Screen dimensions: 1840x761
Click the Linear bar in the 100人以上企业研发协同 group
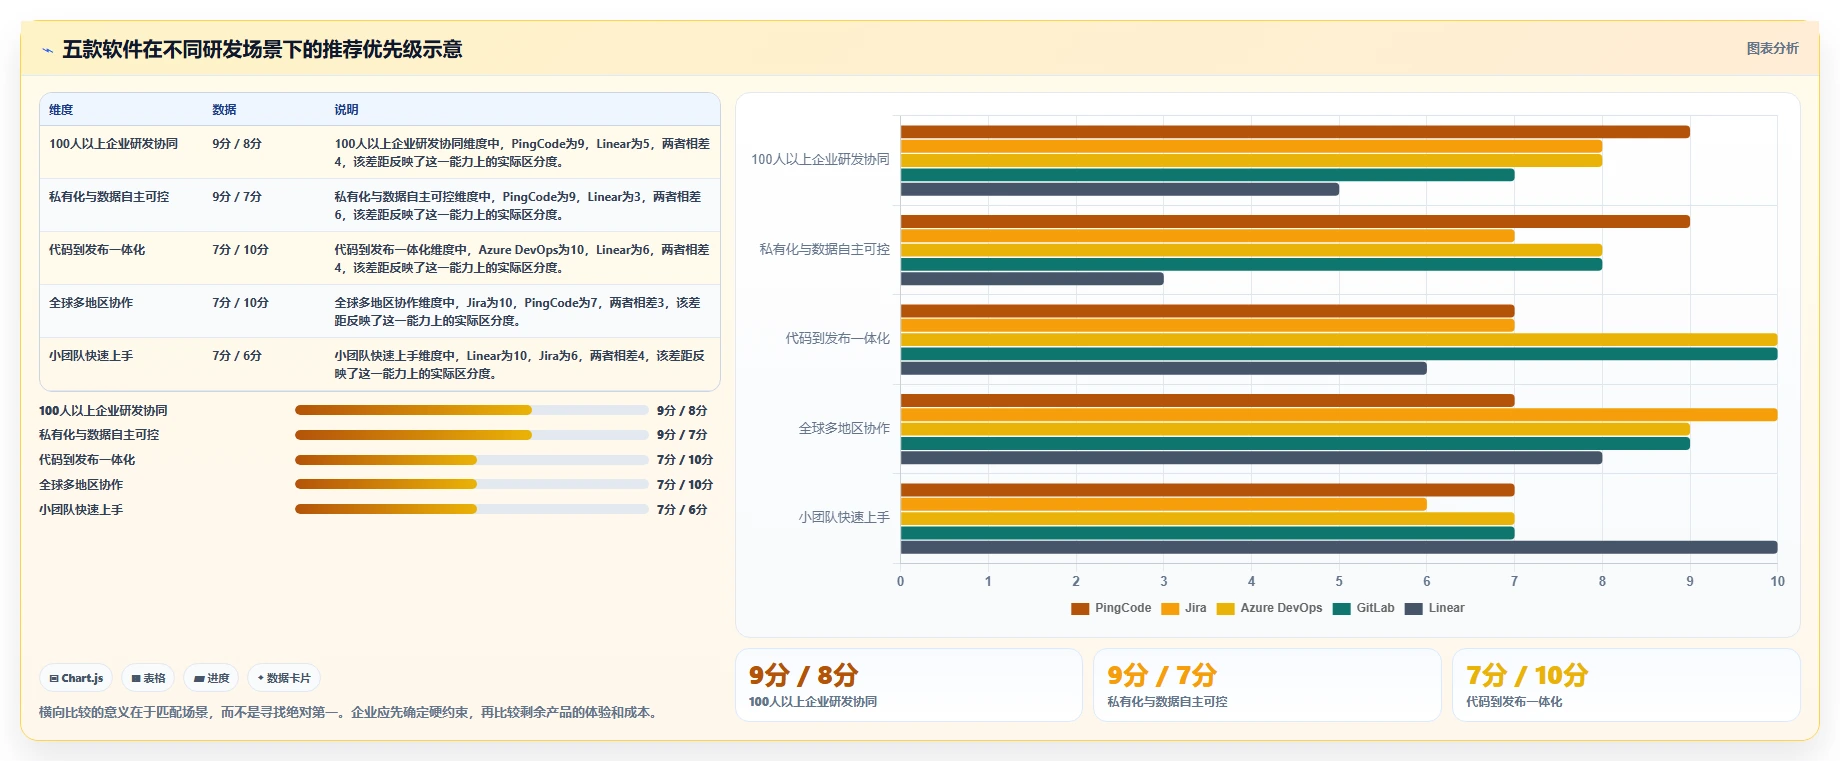1120,189
